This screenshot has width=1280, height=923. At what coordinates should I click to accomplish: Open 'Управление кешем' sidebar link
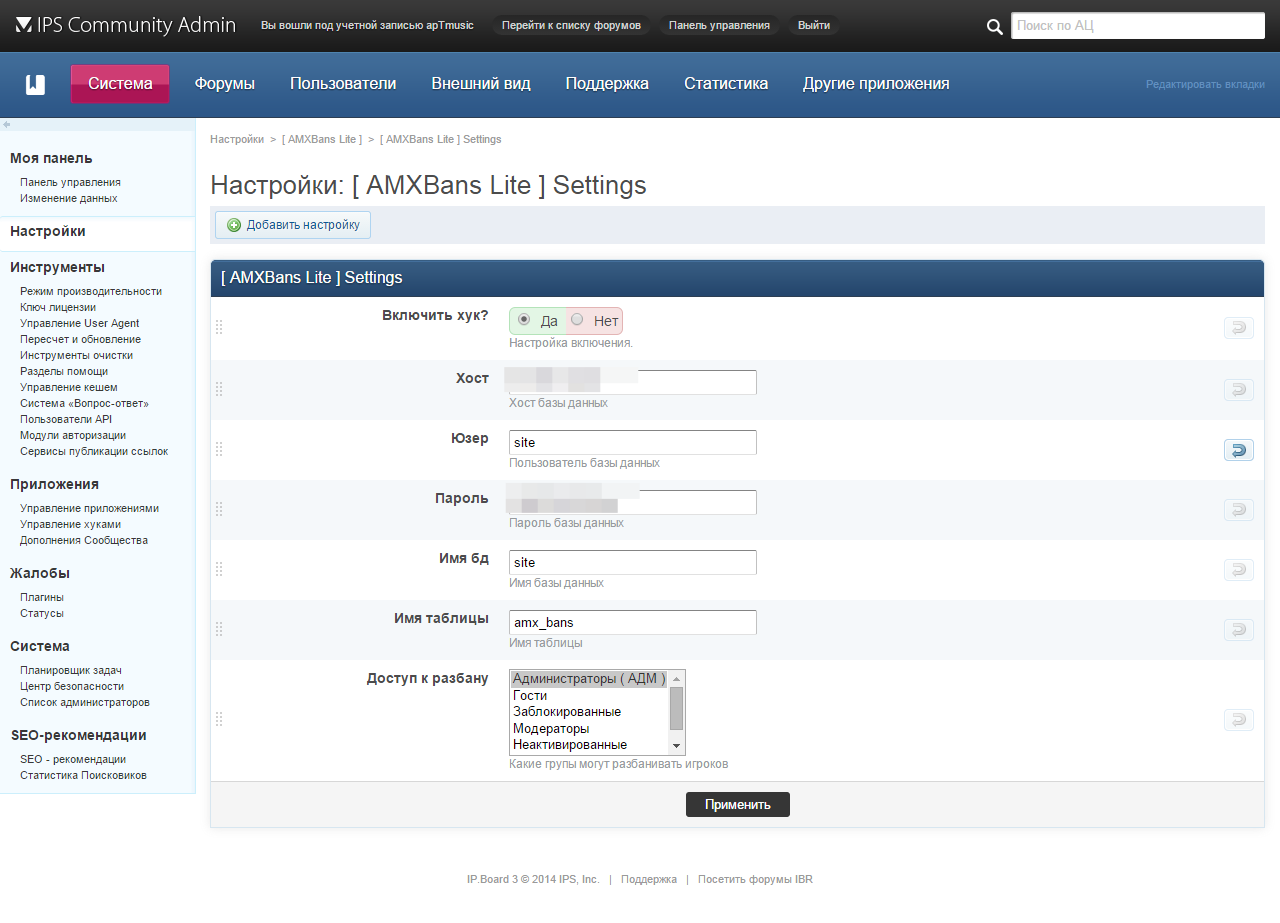point(69,387)
